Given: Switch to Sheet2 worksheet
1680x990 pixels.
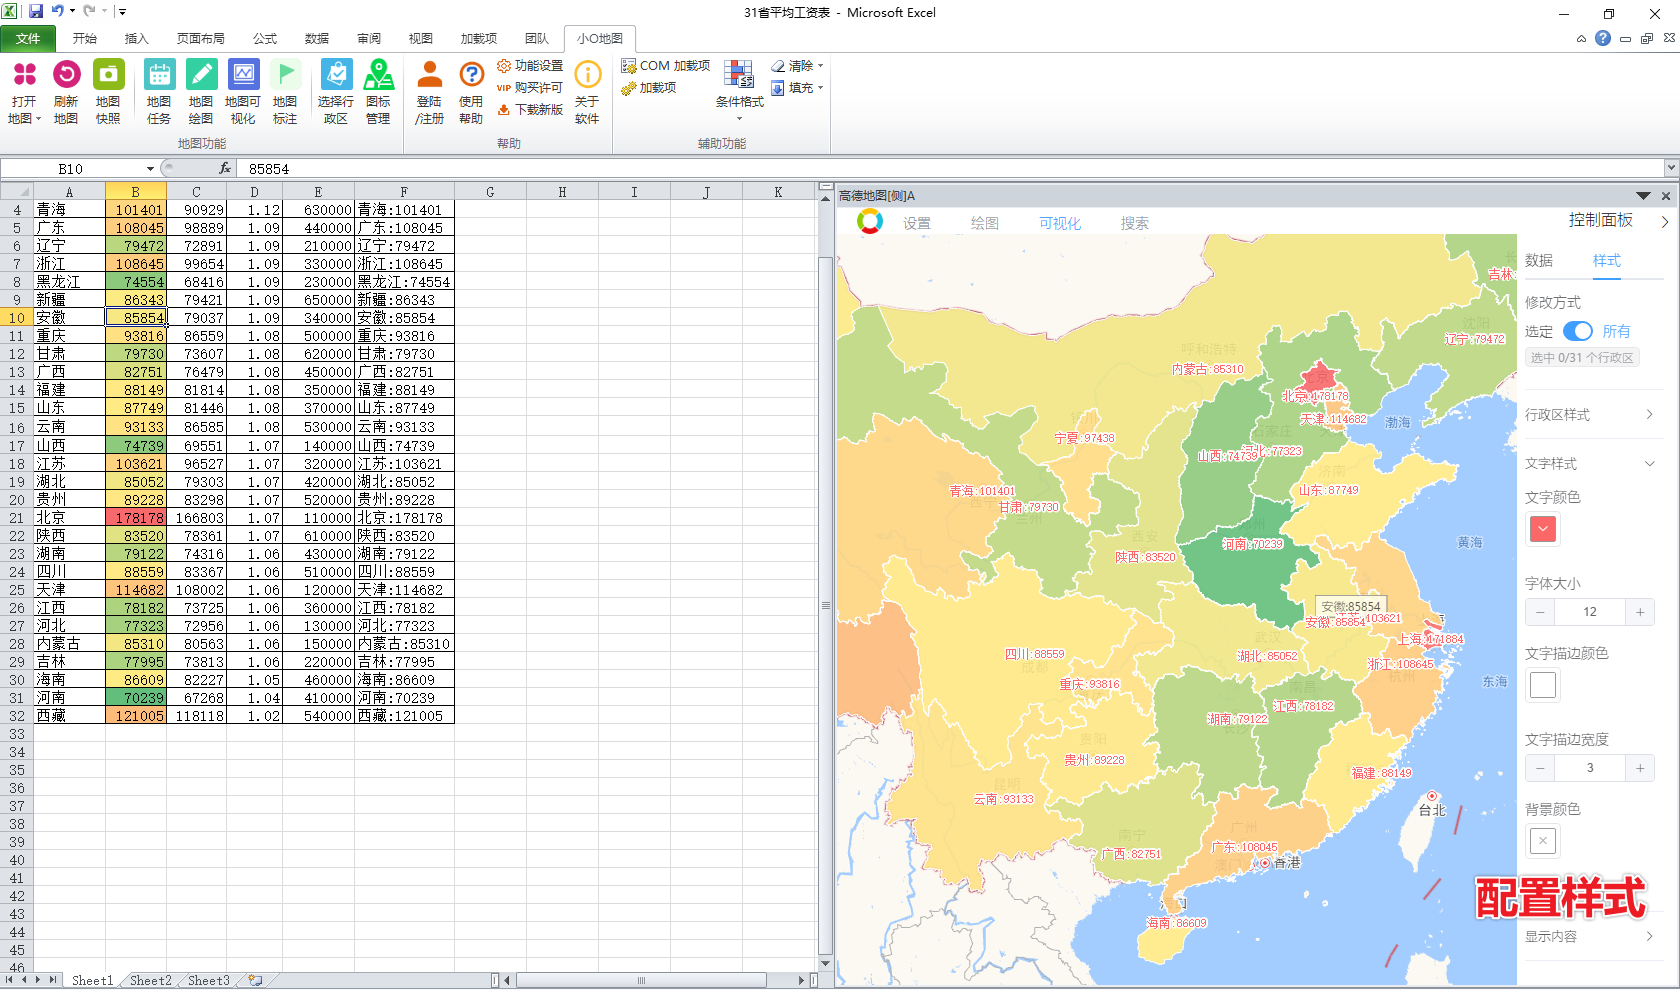Looking at the screenshot, I should tap(150, 981).
